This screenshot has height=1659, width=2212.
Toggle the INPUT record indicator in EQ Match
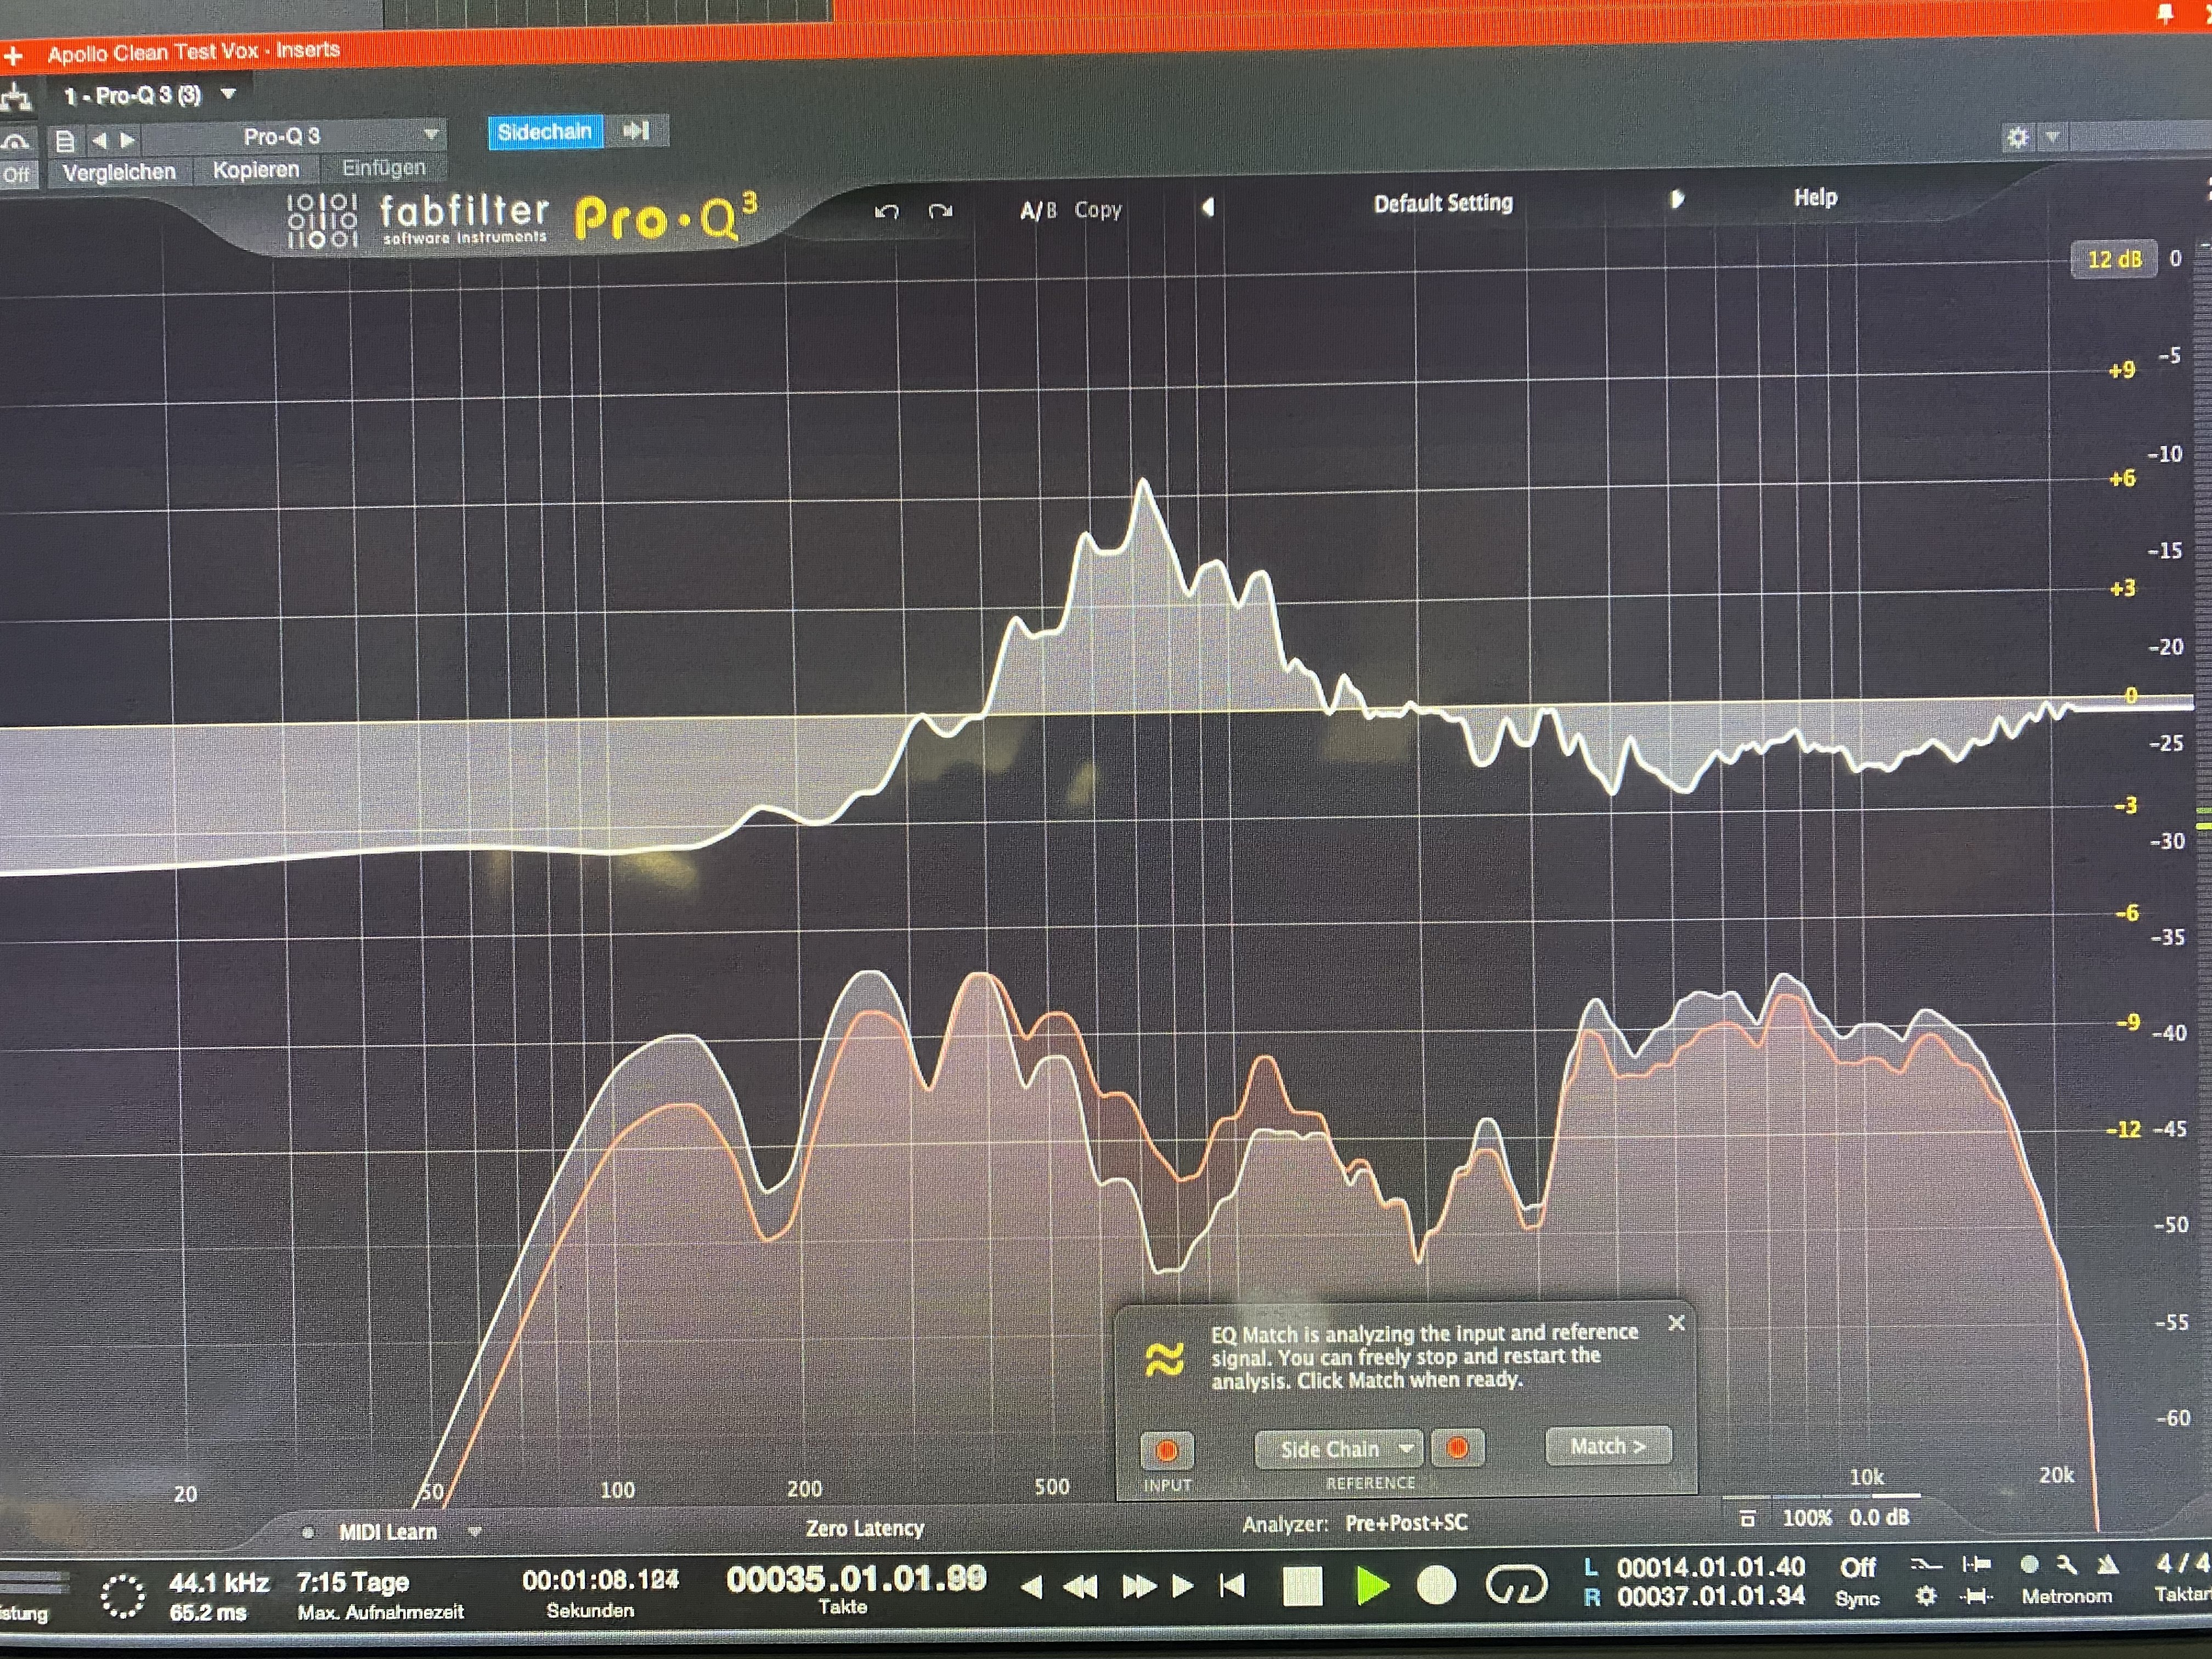[x=1166, y=1449]
